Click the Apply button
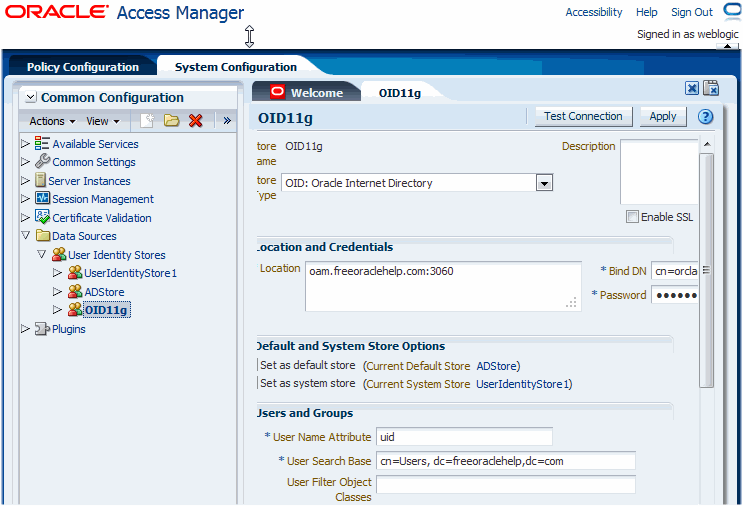The height and width of the screenshot is (506, 743). tap(663, 116)
